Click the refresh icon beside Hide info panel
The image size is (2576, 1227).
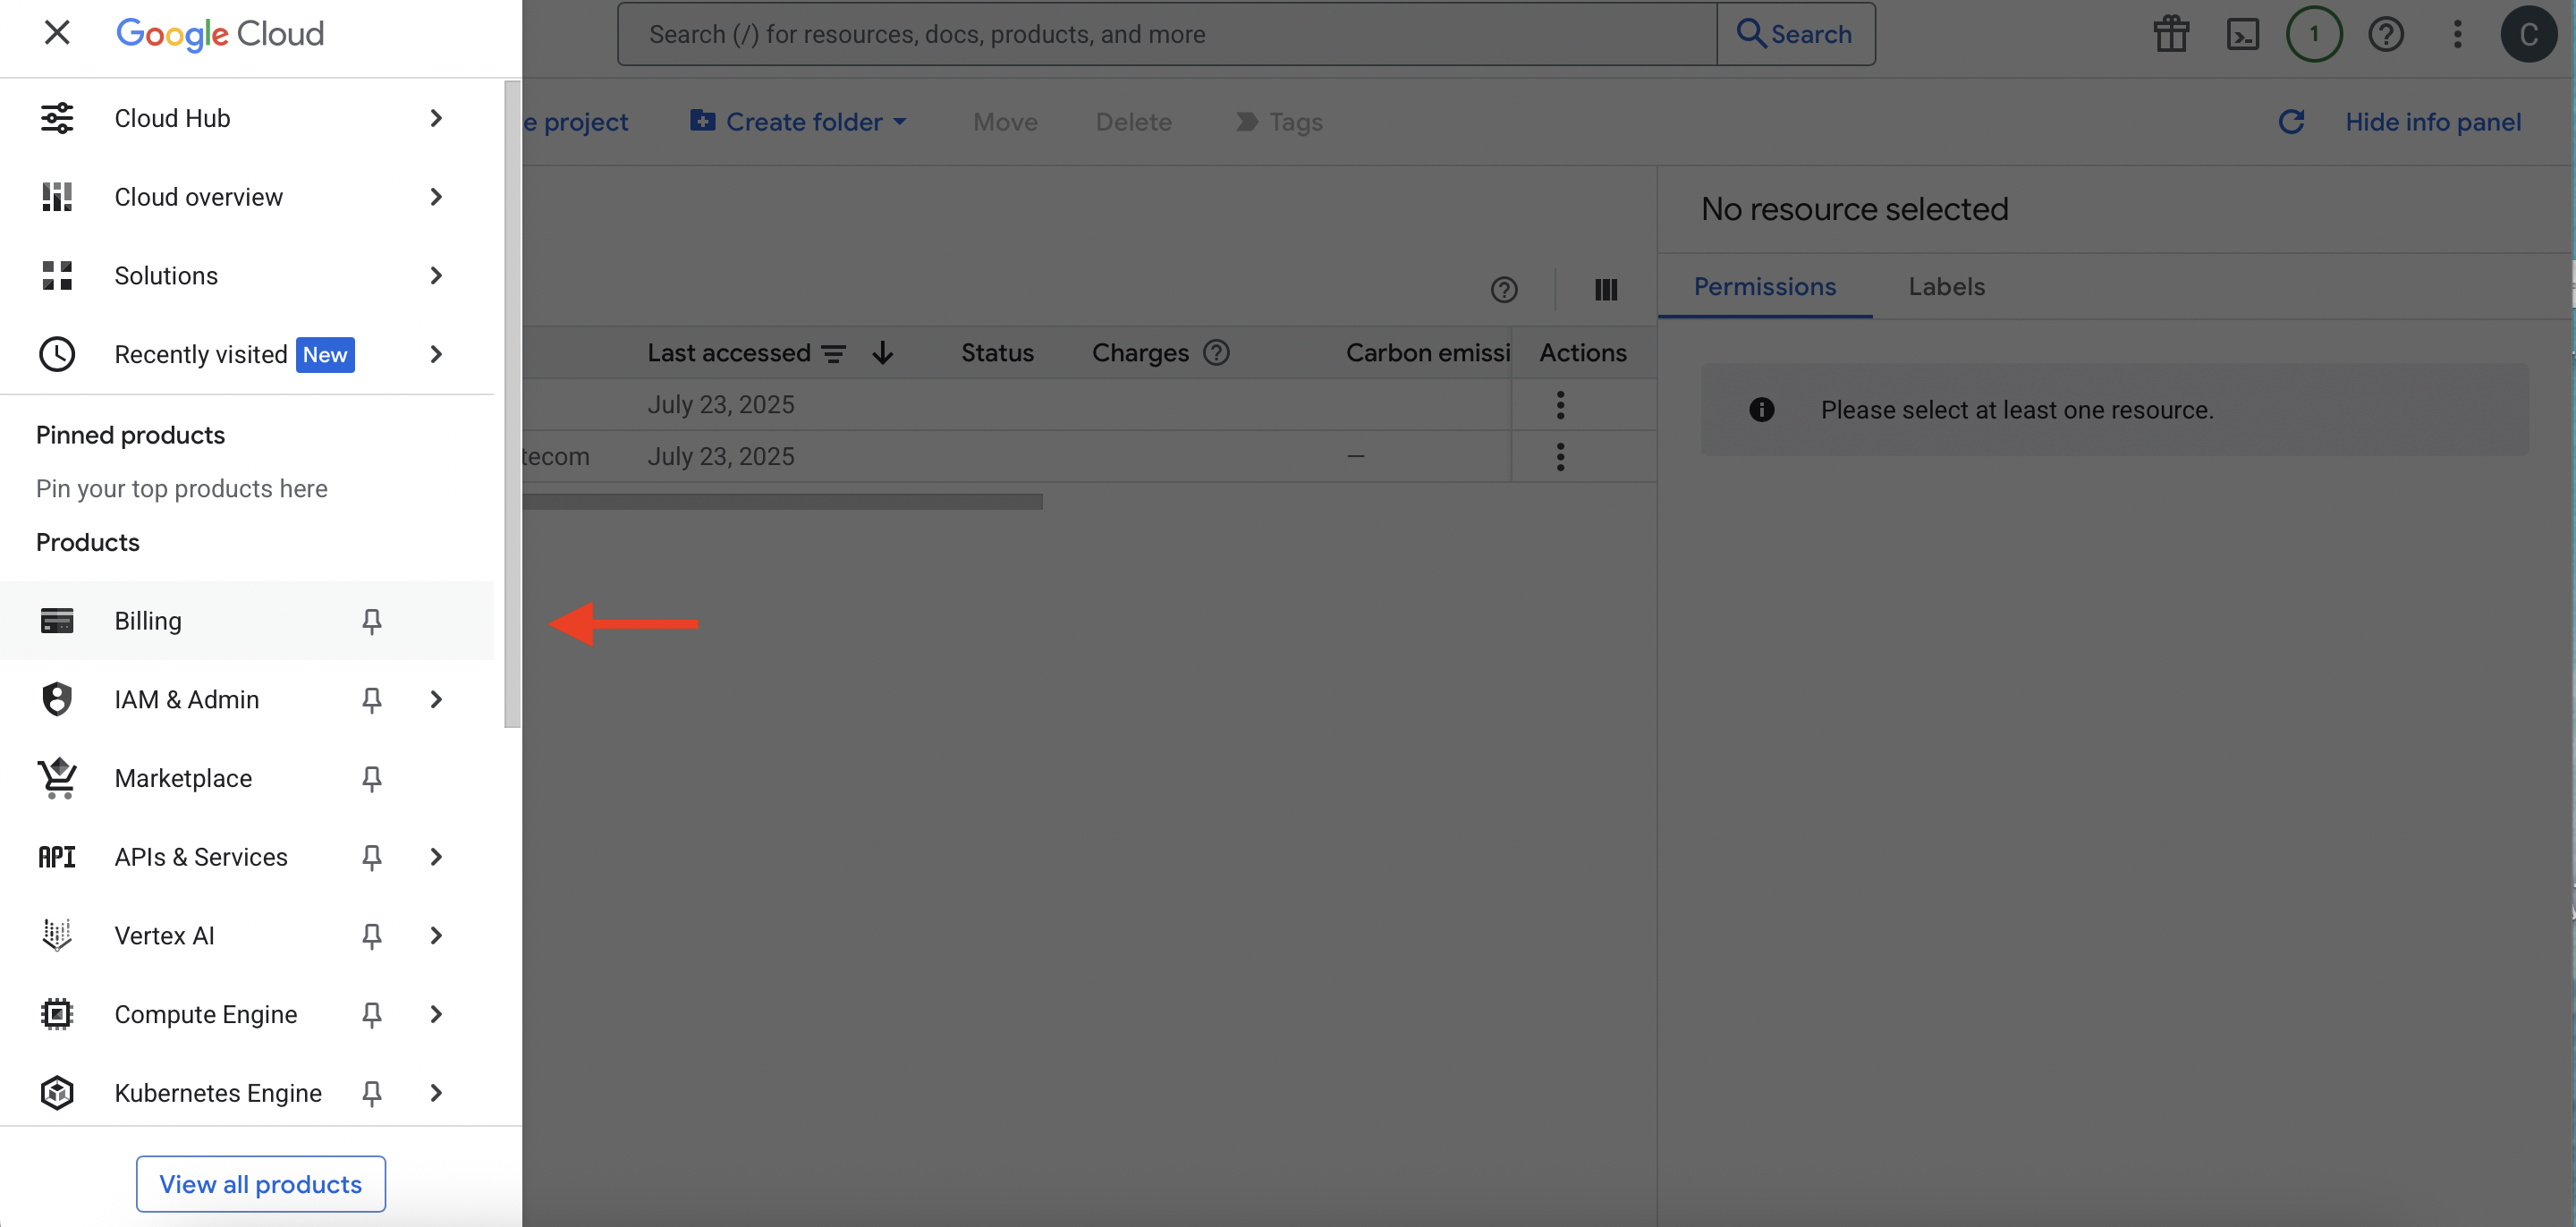(2291, 122)
